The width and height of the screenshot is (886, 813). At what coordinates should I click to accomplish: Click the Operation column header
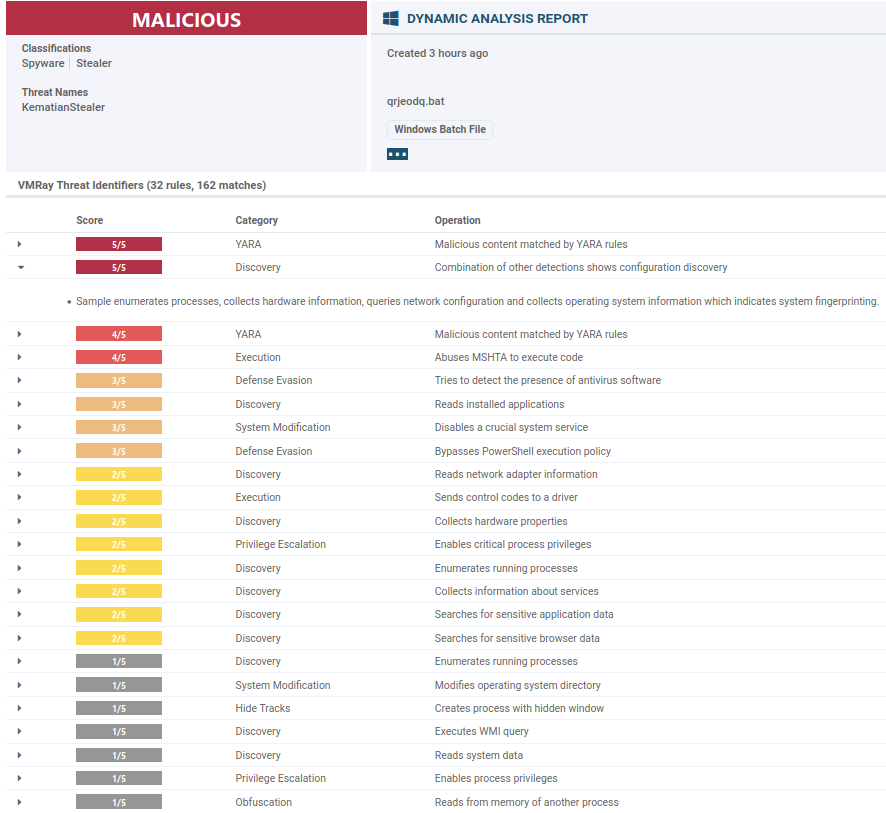457,220
